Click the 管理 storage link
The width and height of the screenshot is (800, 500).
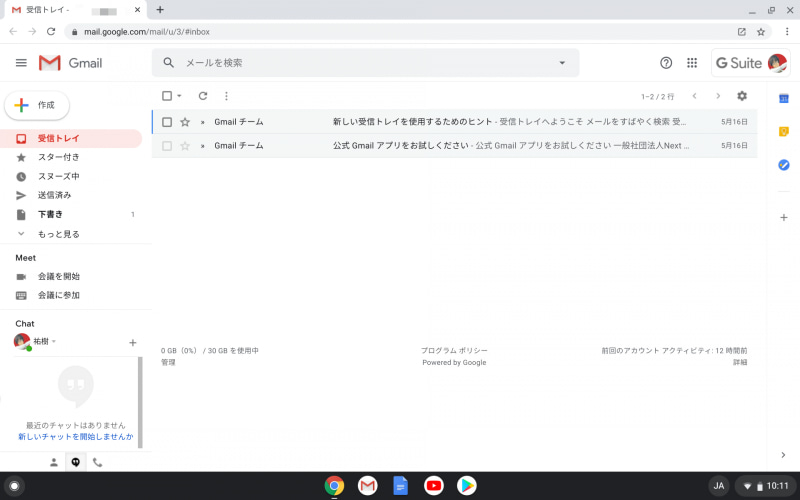pyautogui.click(x=168, y=362)
